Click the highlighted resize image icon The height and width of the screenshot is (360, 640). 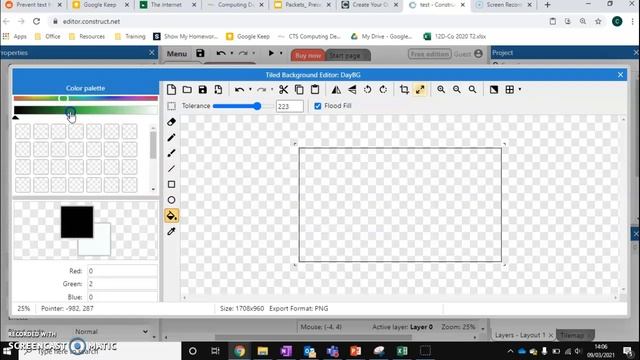tap(420, 89)
